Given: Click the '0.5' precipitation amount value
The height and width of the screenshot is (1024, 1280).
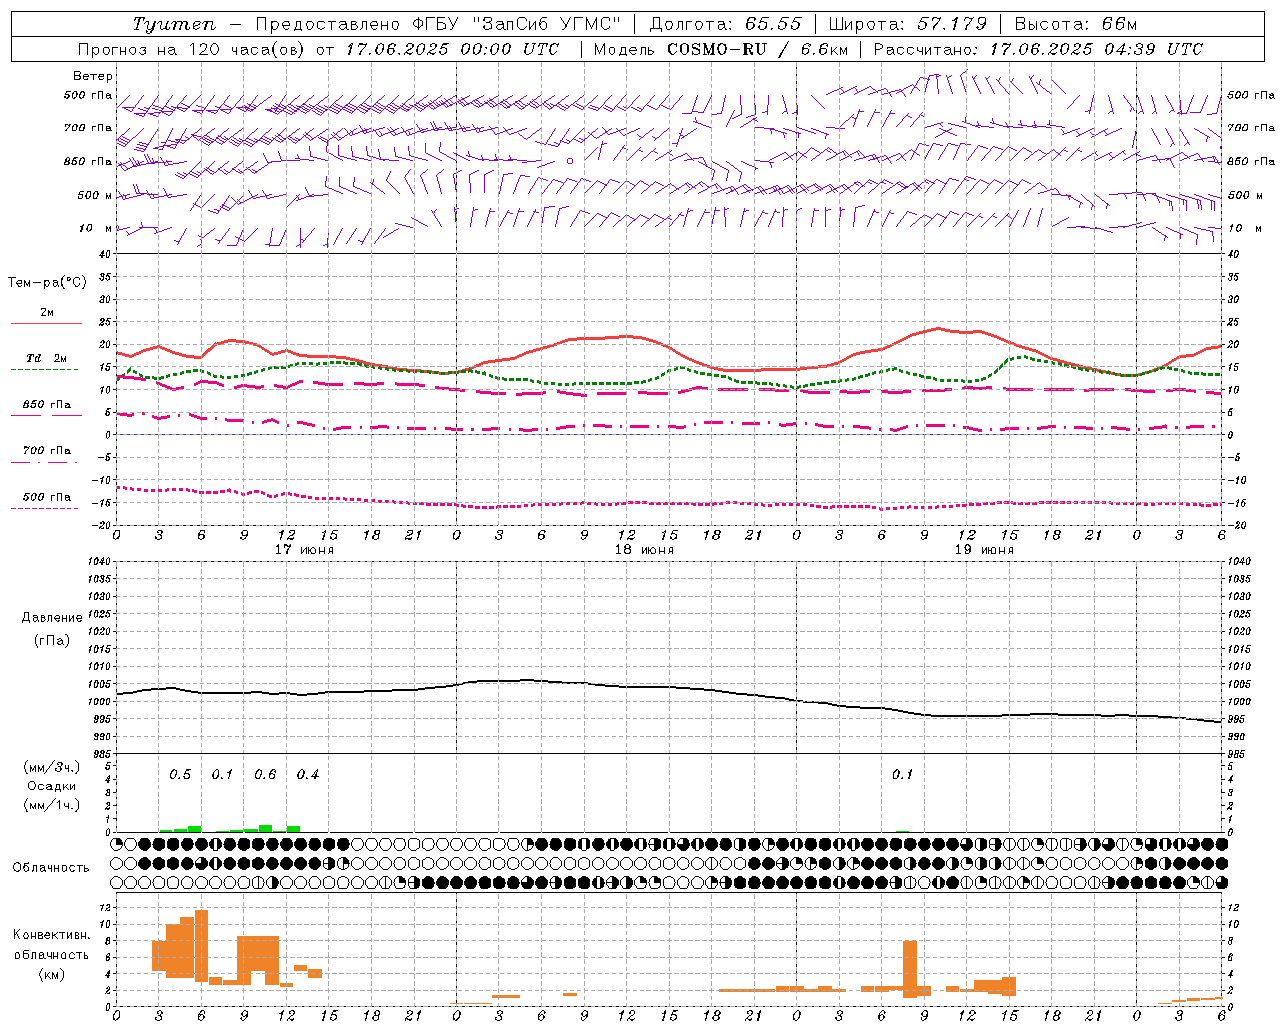Looking at the screenshot, I should click(x=180, y=775).
